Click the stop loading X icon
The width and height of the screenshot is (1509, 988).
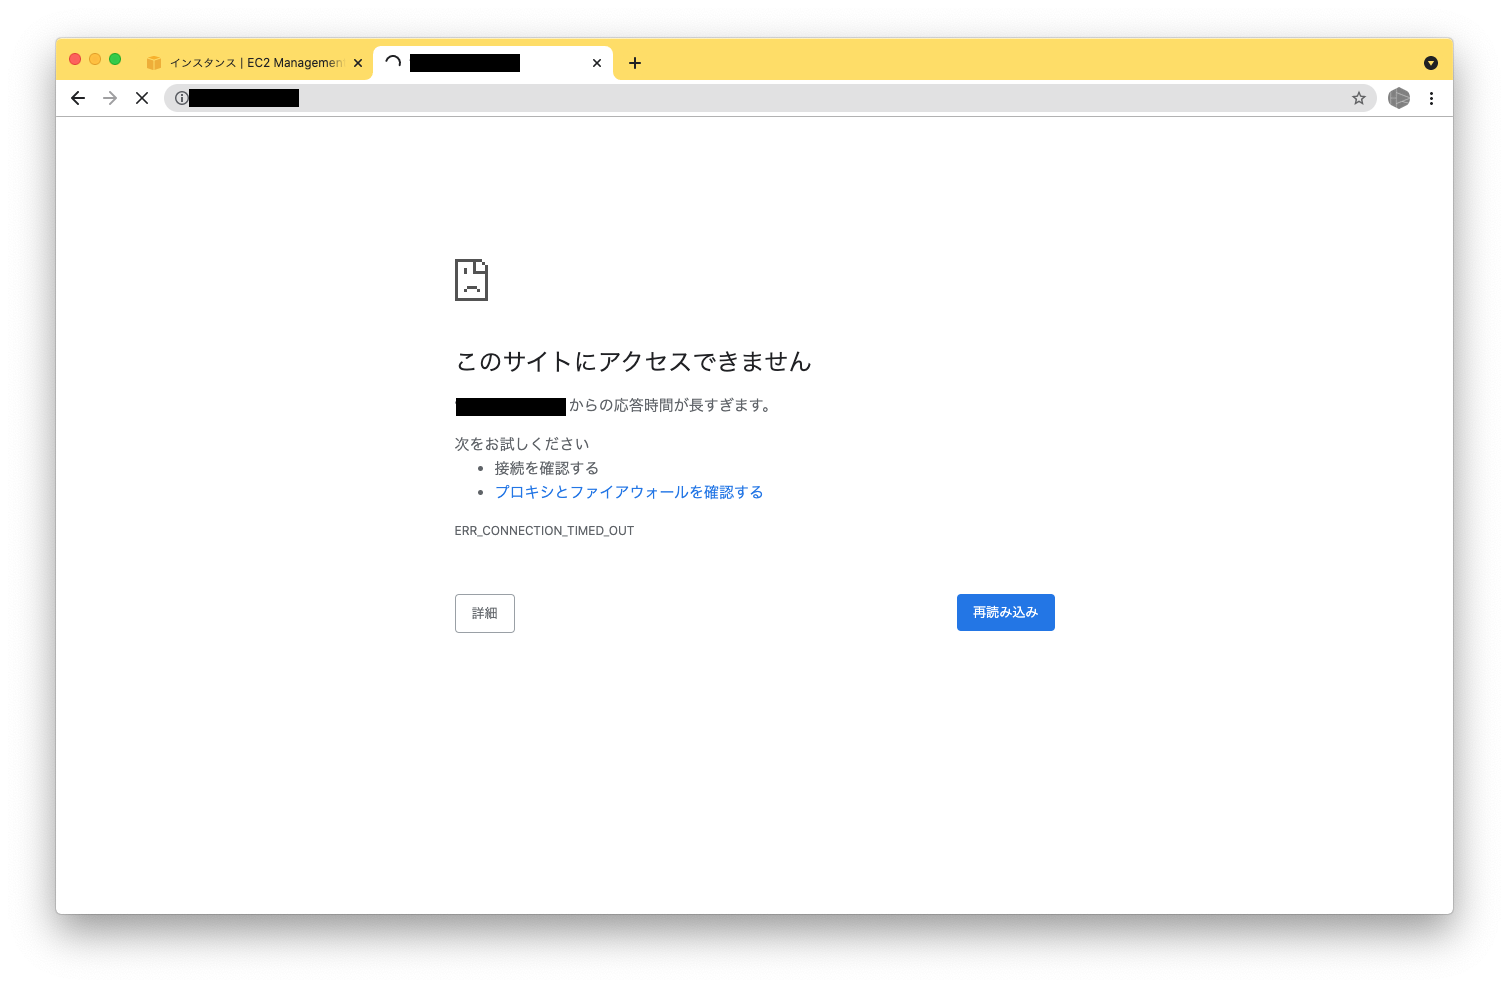(141, 98)
